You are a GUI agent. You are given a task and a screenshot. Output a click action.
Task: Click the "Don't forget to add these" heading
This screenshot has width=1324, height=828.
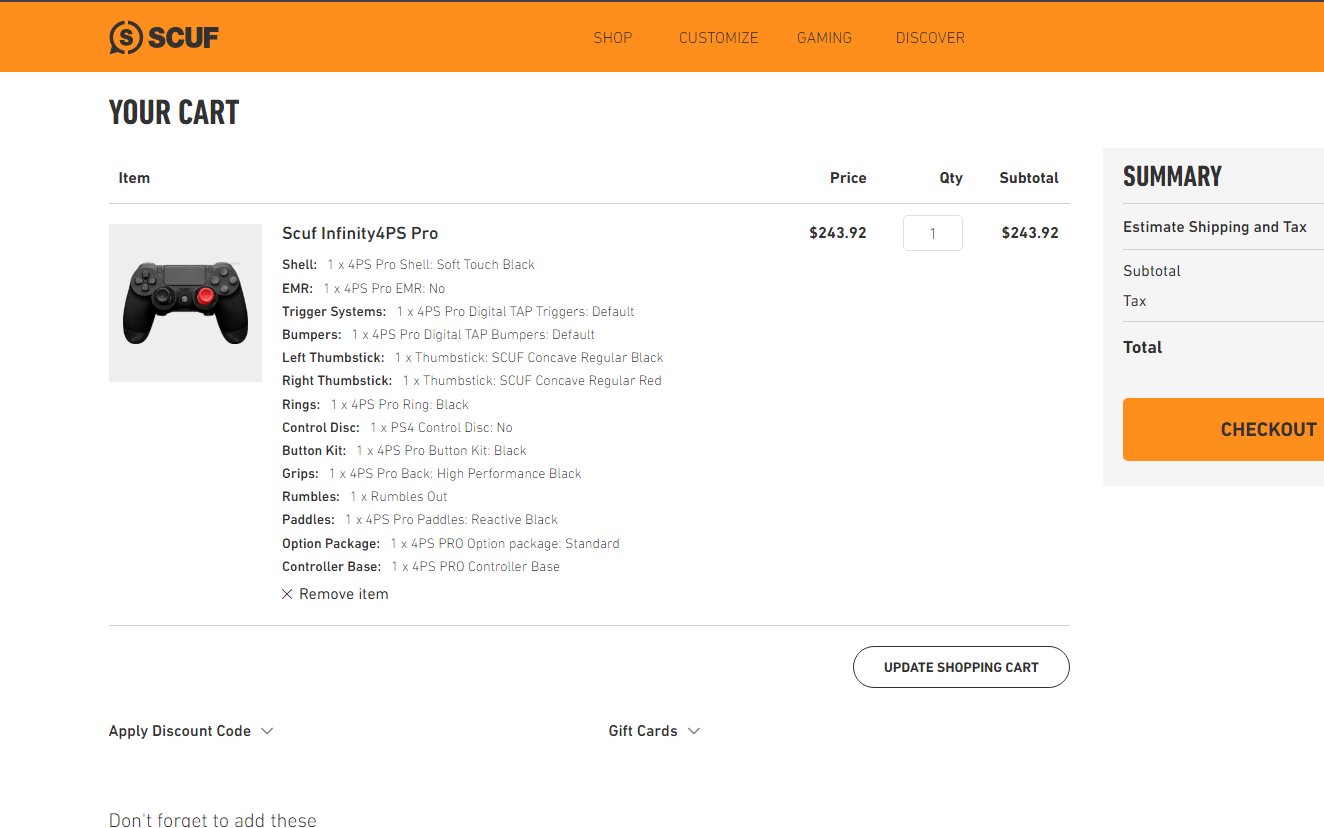click(213, 820)
